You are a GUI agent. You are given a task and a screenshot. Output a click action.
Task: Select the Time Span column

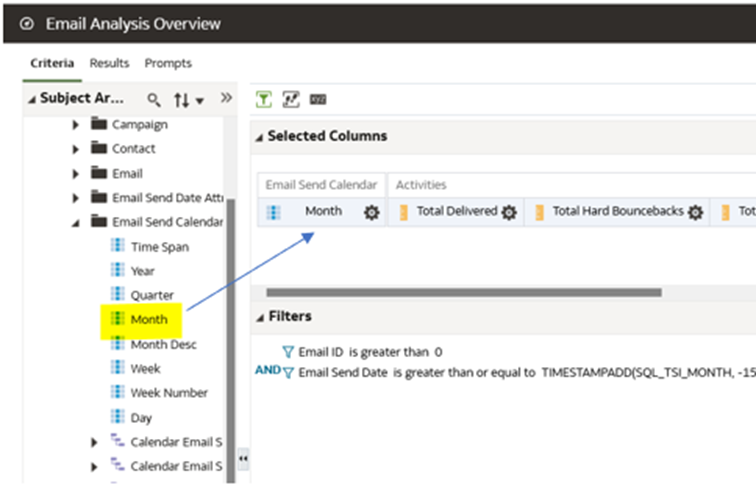(x=160, y=247)
